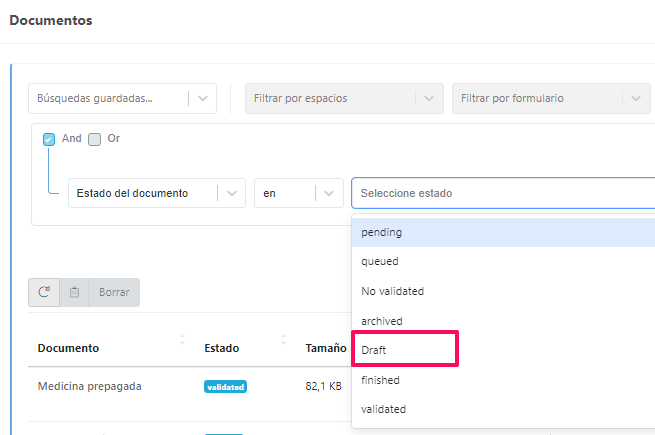Click the refresh documents icon
The image size is (655, 435).
[x=44, y=293]
